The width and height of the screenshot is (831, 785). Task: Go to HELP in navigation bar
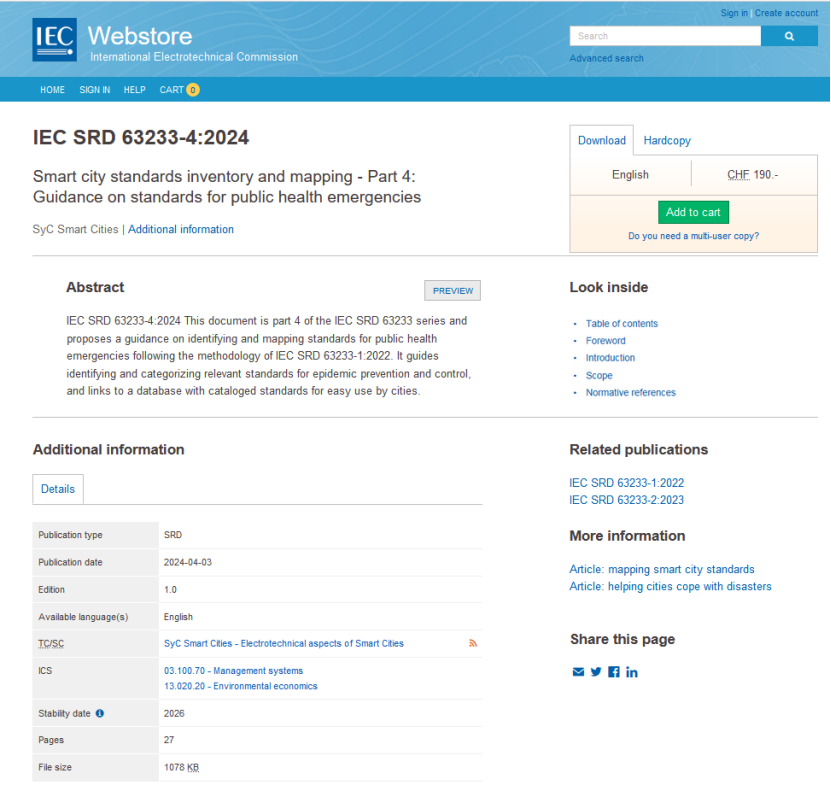[134, 90]
